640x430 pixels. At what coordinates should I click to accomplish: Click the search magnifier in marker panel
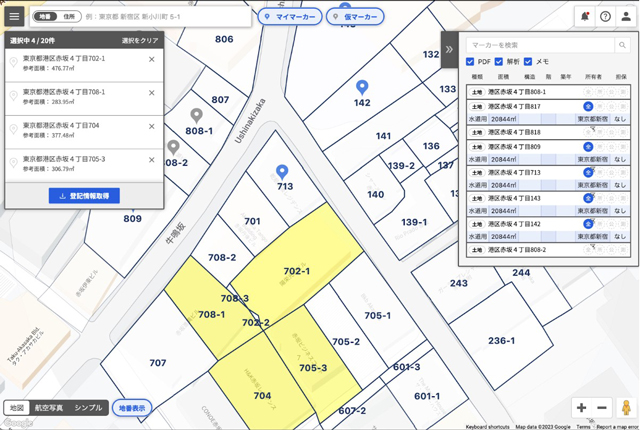(x=622, y=45)
